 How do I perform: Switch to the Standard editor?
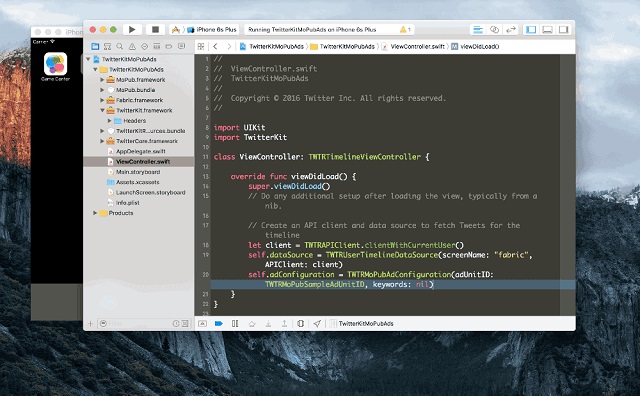pos(478,29)
